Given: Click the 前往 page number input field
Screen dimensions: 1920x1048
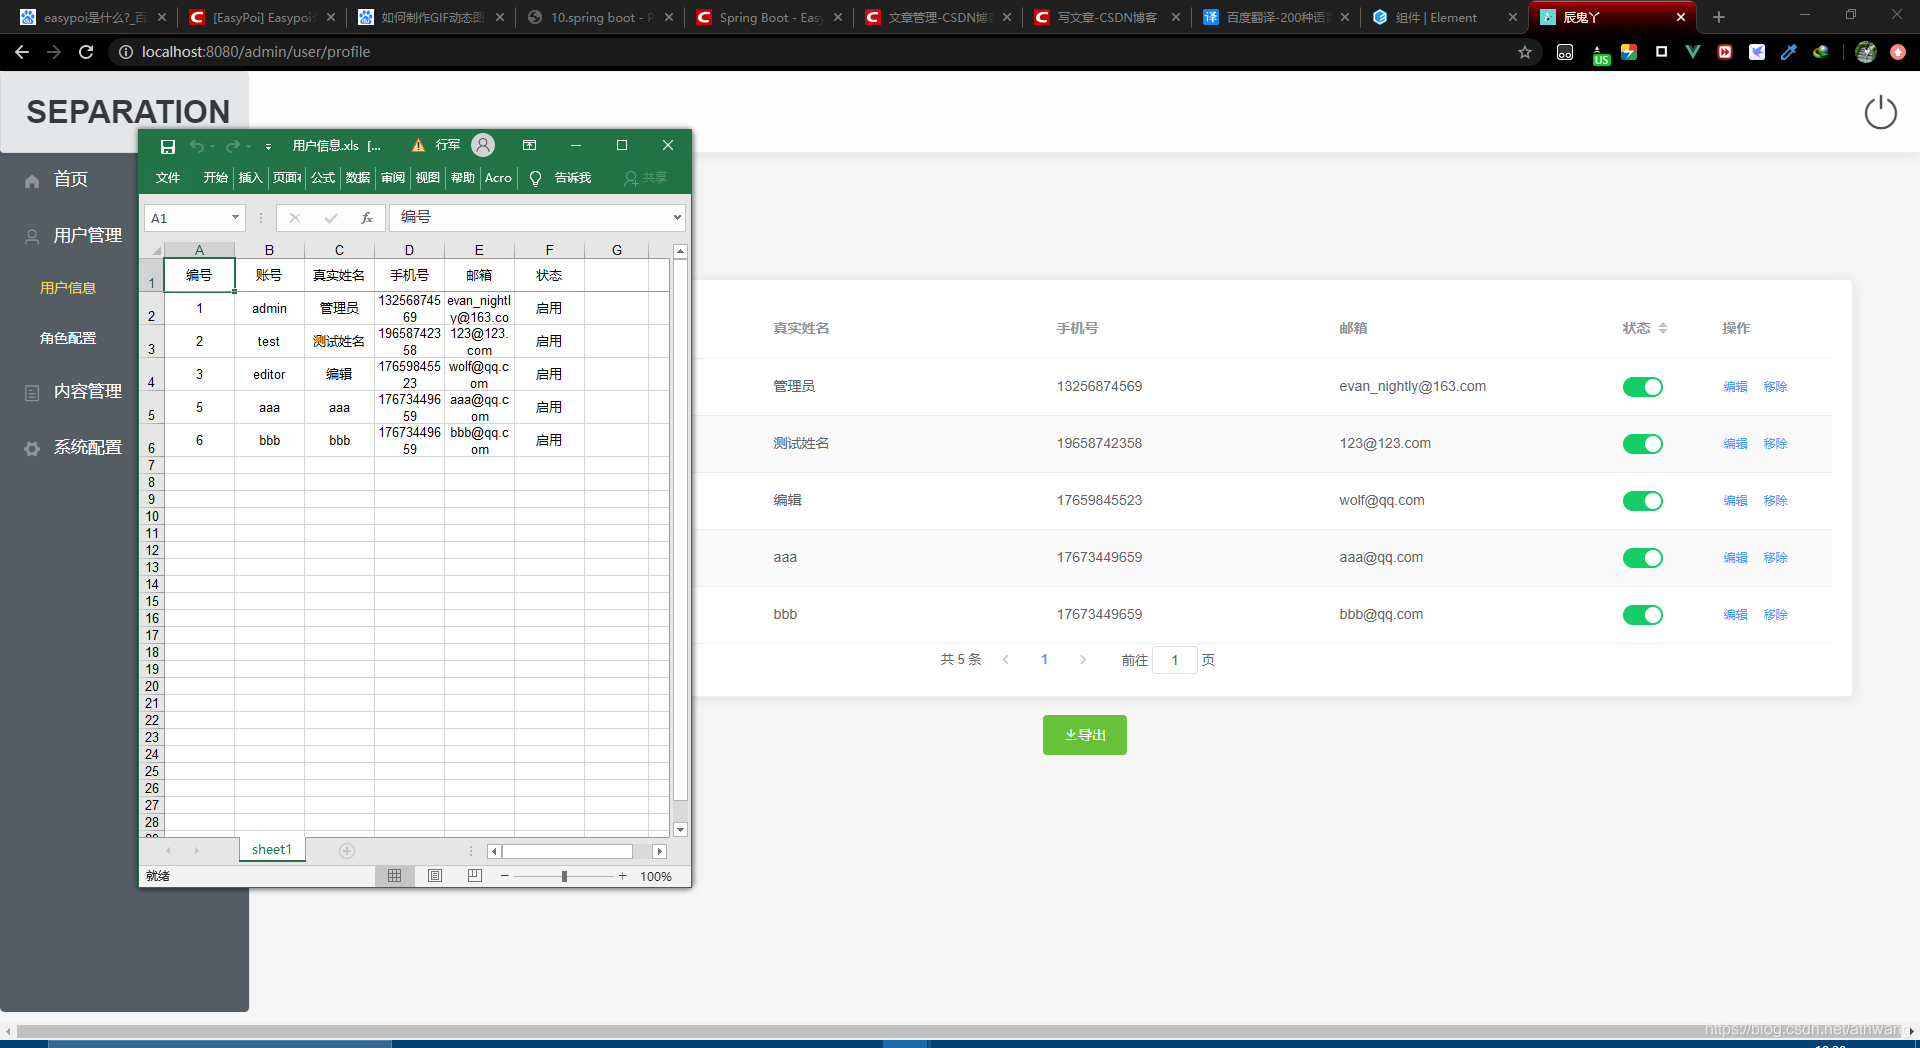Looking at the screenshot, I should tap(1175, 660).
